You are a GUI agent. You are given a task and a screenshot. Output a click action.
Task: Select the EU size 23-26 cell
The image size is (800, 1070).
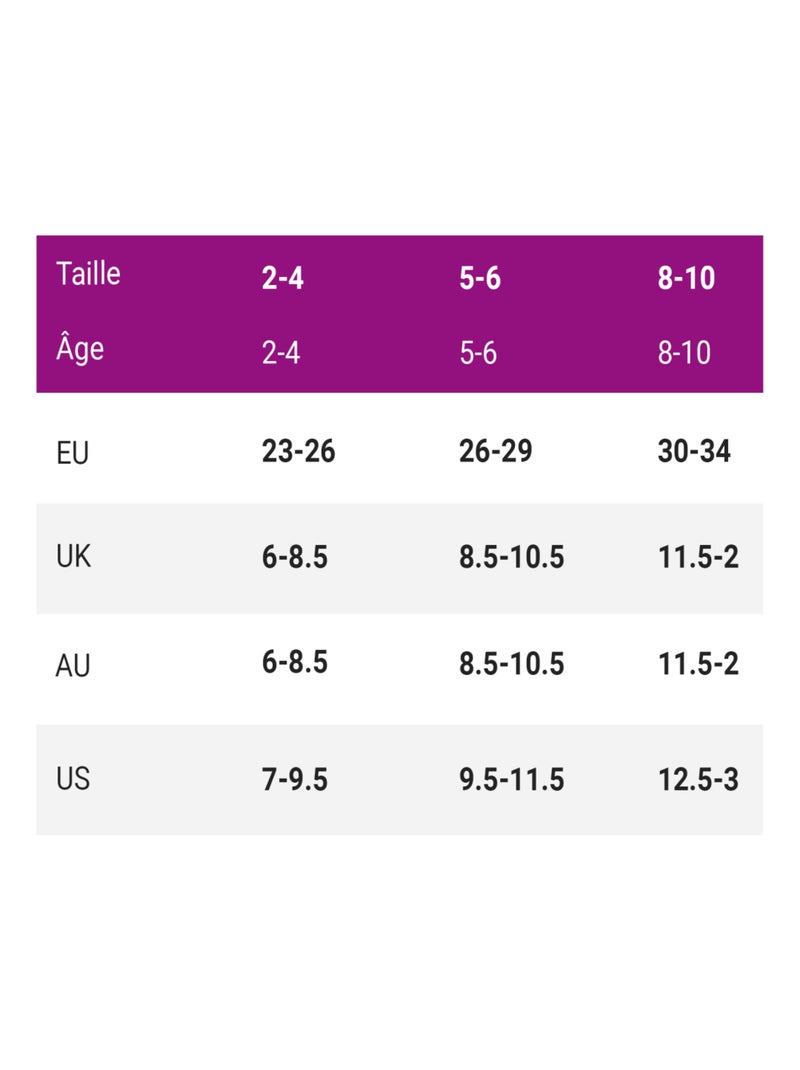click(298, 451)
